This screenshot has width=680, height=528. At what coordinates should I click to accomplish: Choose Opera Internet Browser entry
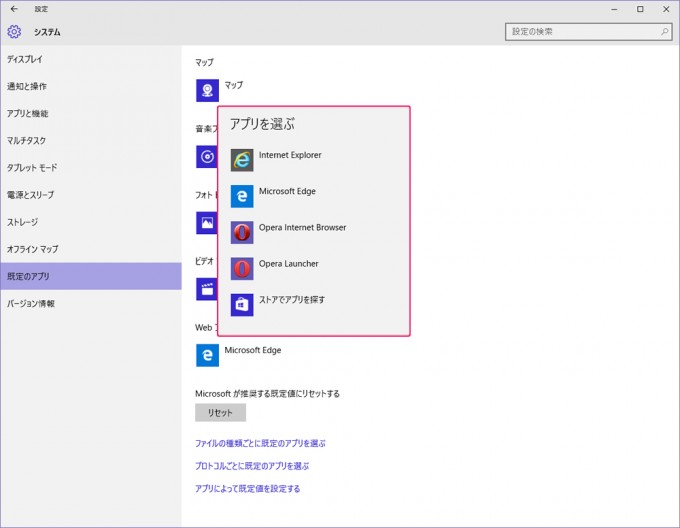point(313,232)
